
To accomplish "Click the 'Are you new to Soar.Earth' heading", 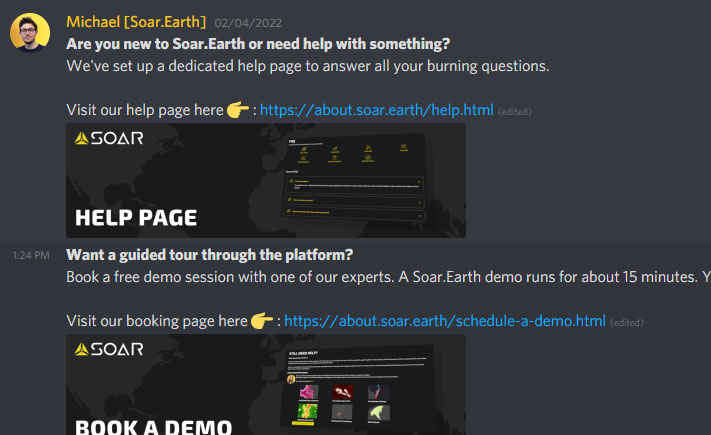I will pos(258,44).
